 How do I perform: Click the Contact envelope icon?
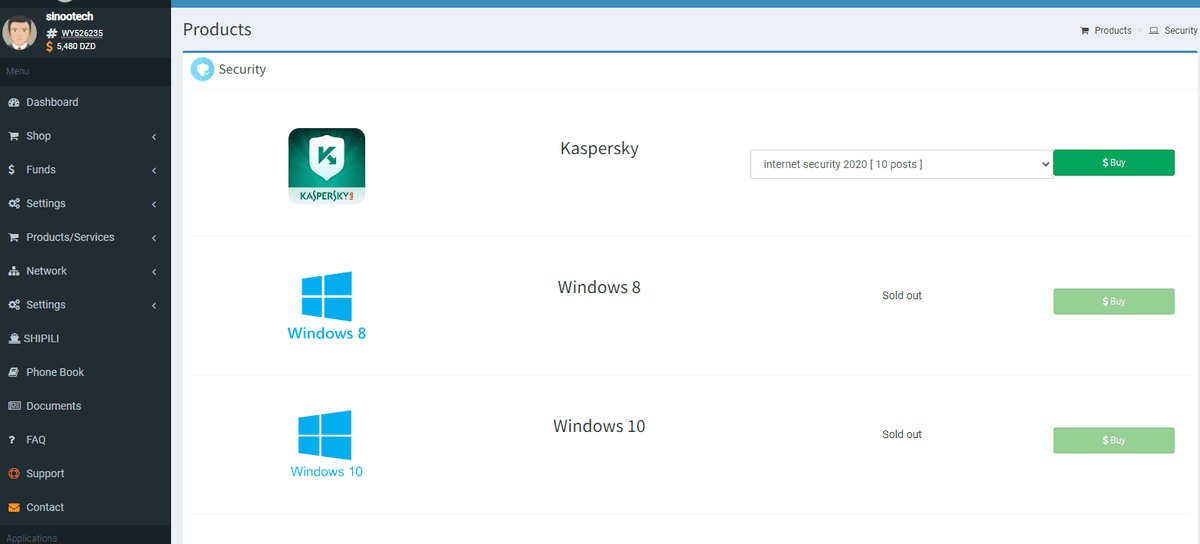(14, 507)
